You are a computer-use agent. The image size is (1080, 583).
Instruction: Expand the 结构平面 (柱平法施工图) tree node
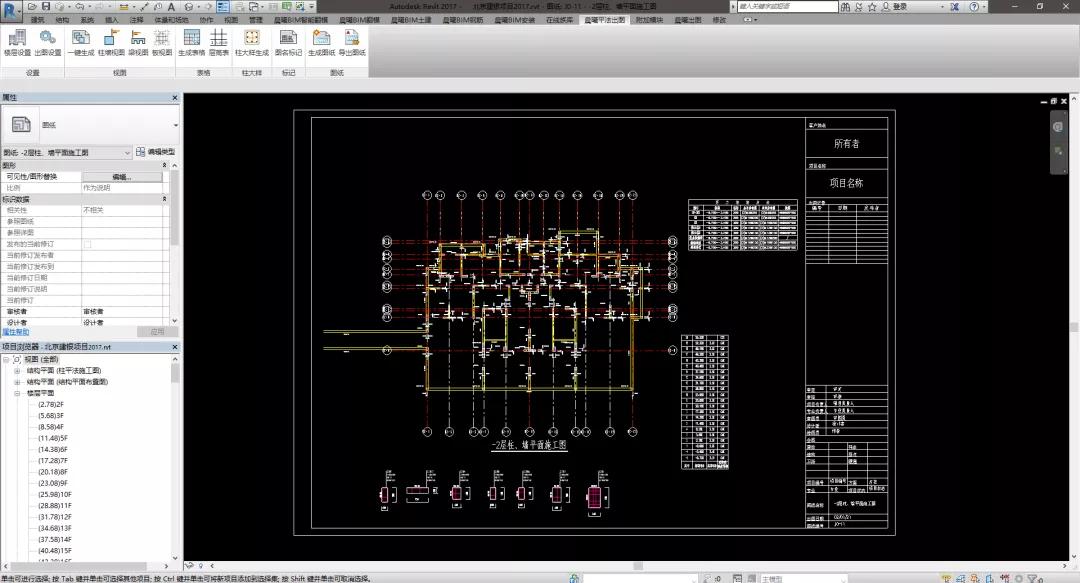tap(17, 371)
